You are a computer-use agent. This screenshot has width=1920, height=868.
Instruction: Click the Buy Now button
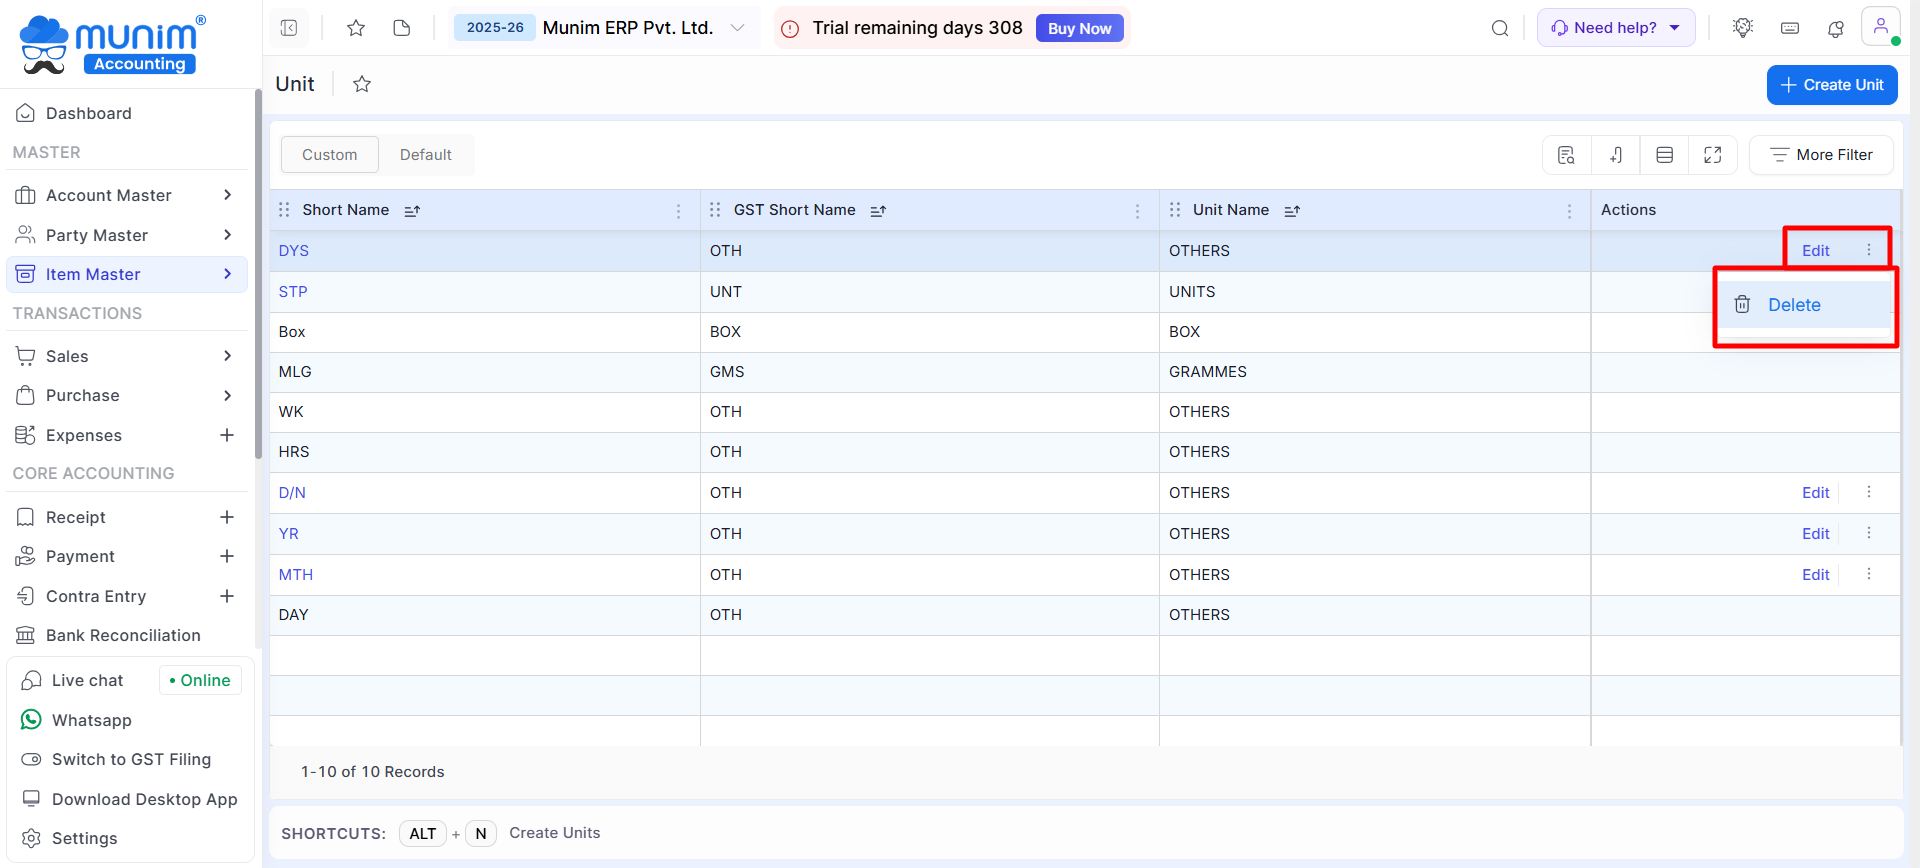[1079, 29]
